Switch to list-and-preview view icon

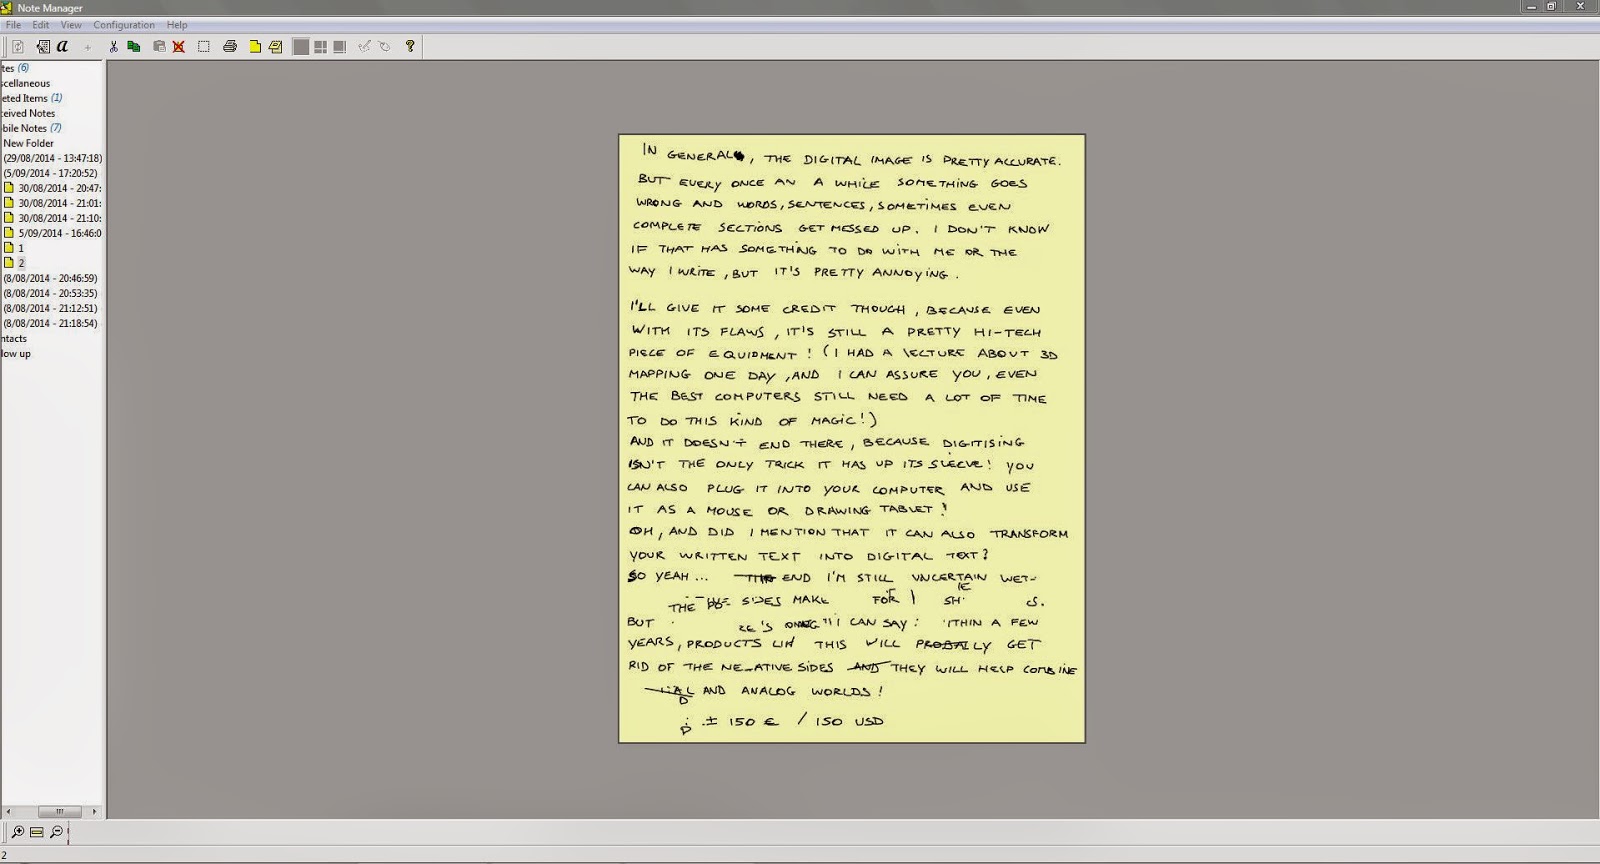(x=340, y=46)
